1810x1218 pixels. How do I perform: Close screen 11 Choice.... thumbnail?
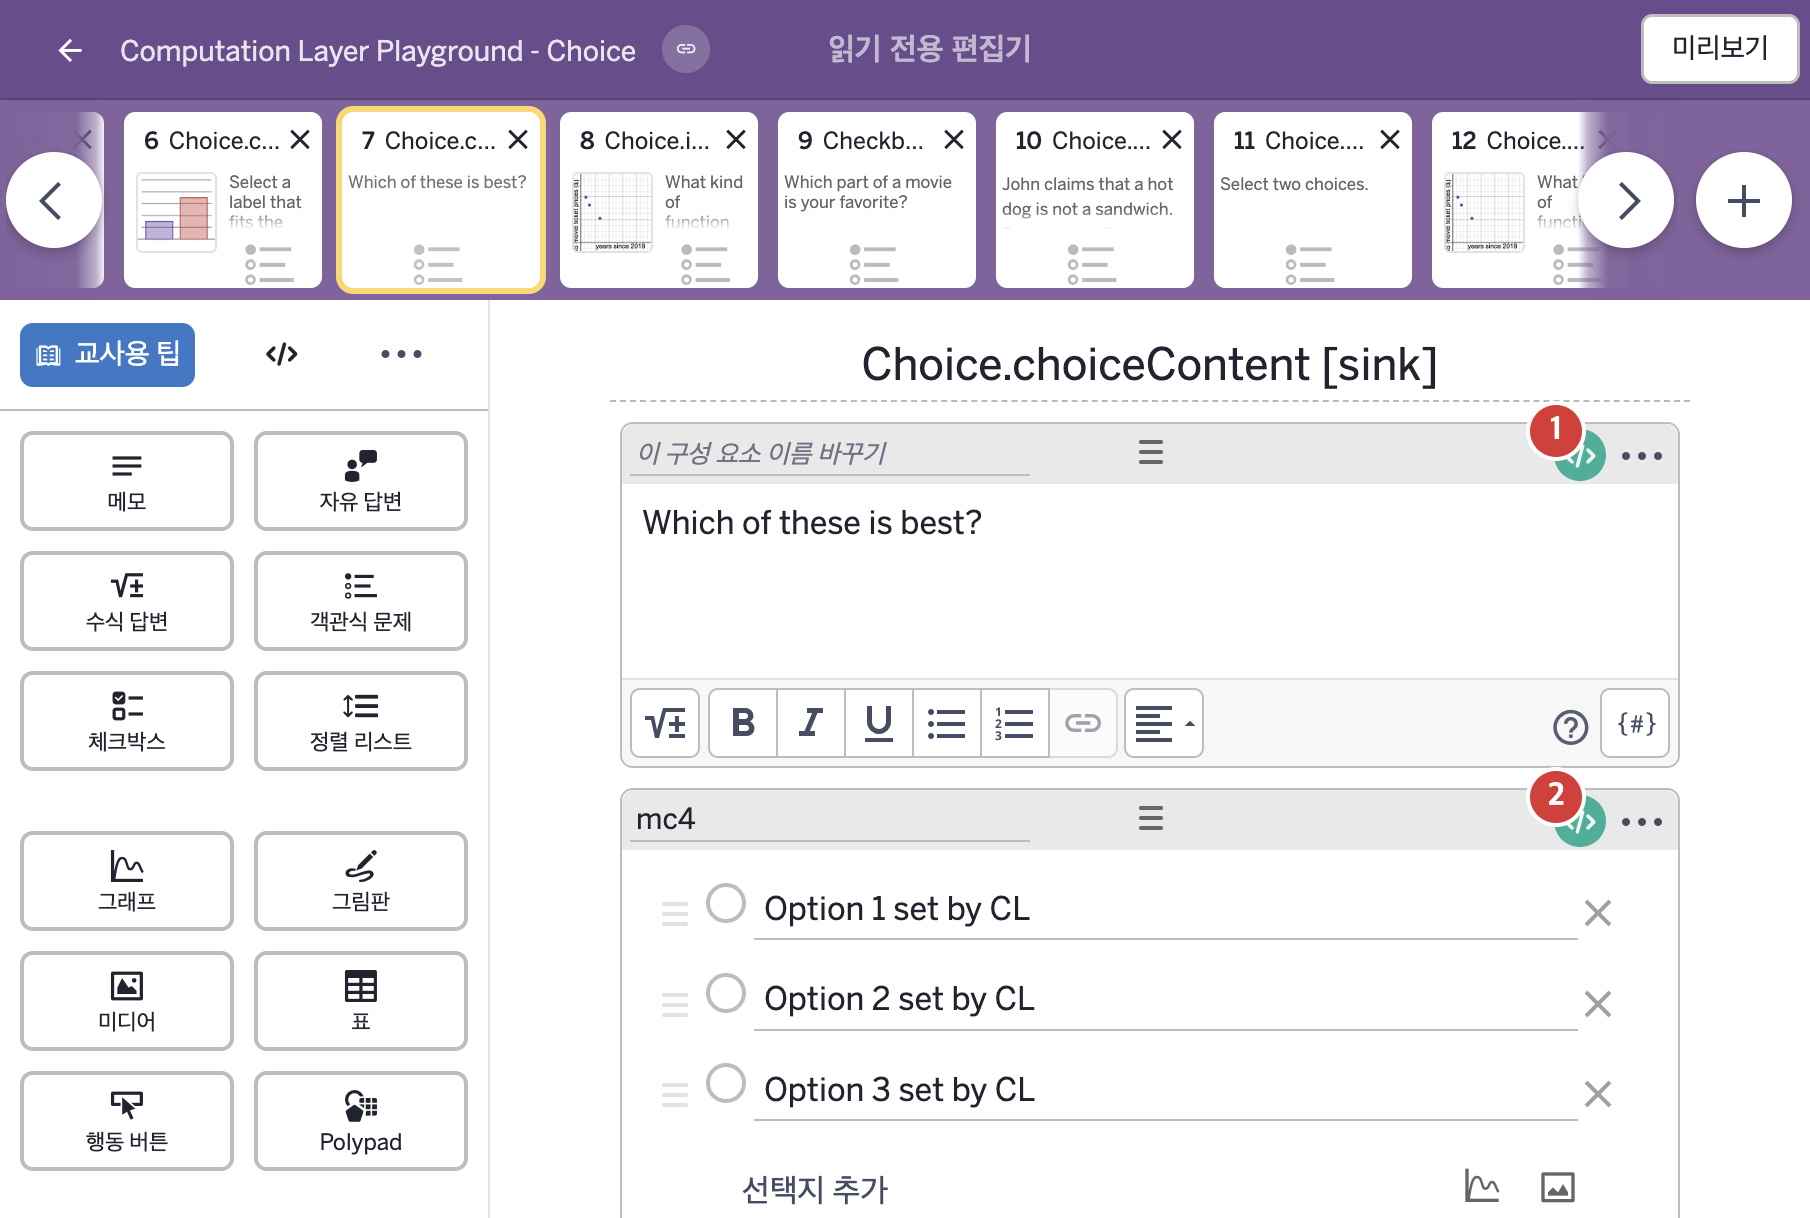coord(1390,140)
